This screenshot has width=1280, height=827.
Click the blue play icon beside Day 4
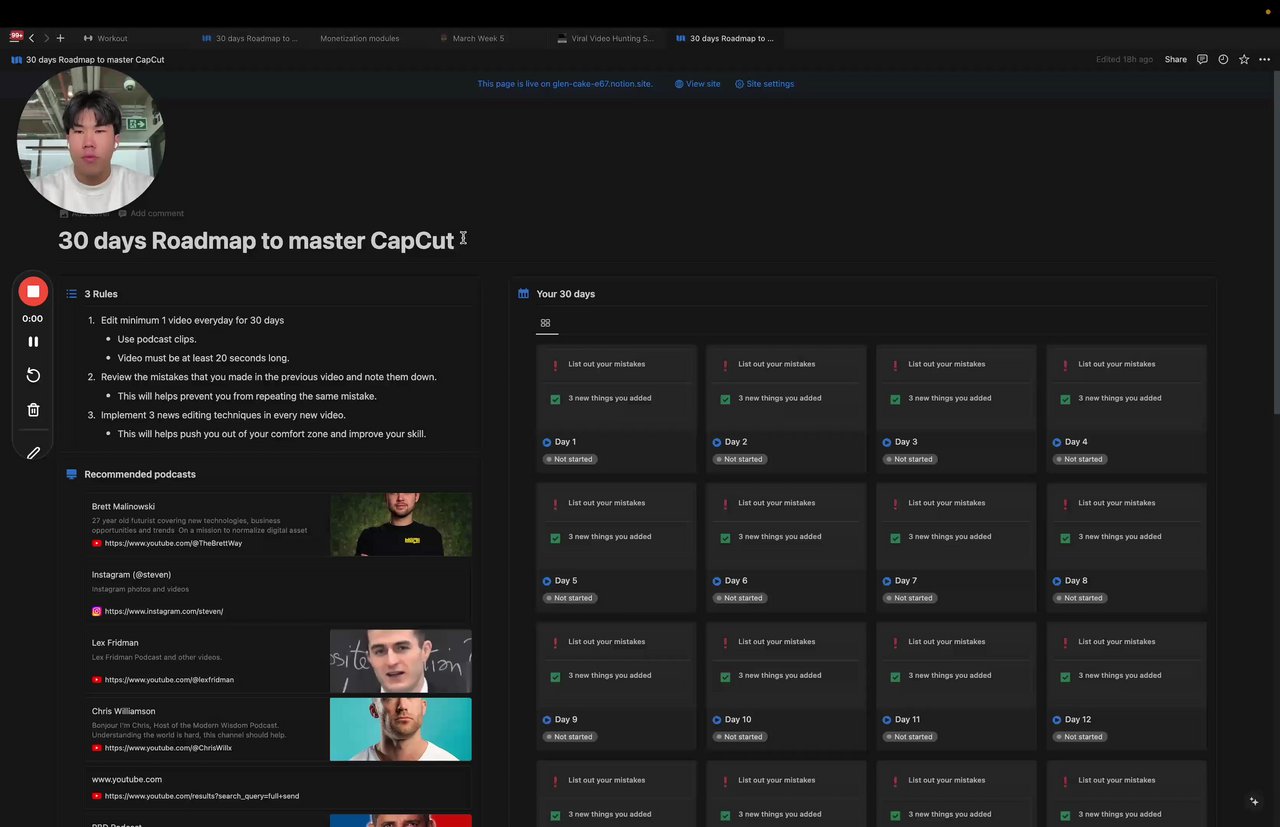(1057, 442)
